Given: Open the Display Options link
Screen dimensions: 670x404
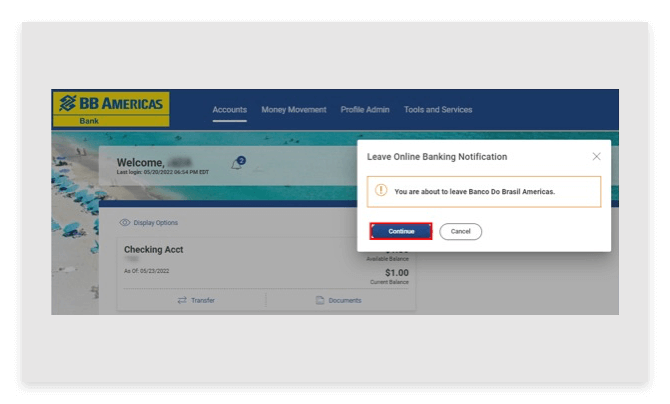Looking at the screenshot, I should click(x=156, y=223).
